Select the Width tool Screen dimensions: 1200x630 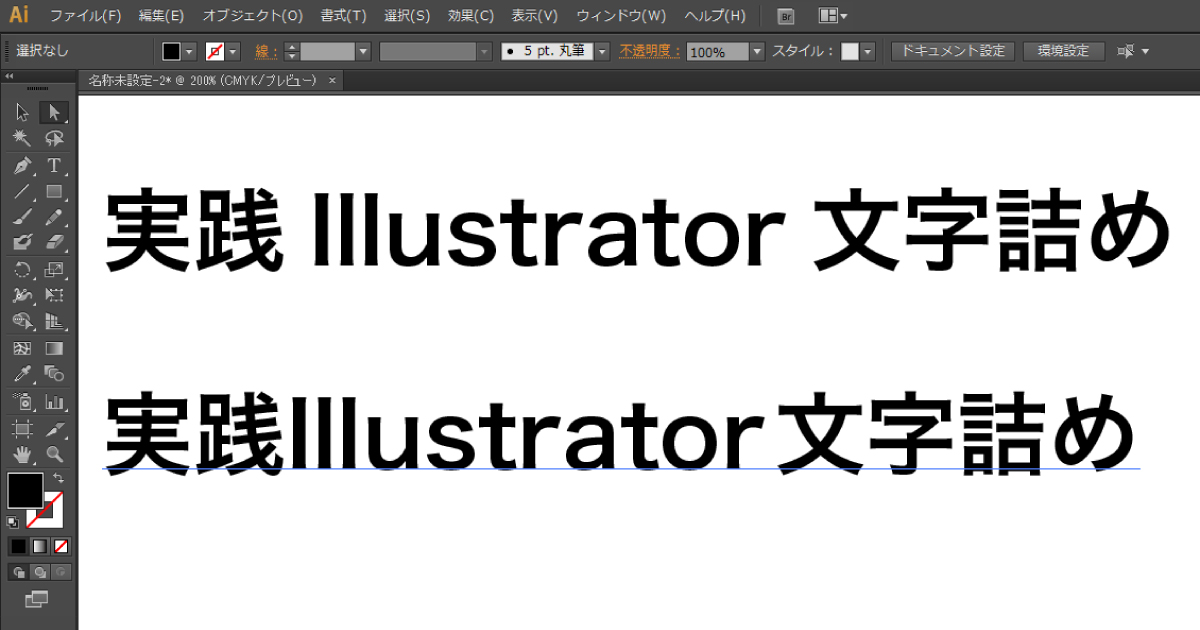pyautogui.click(x=22, y=296)
